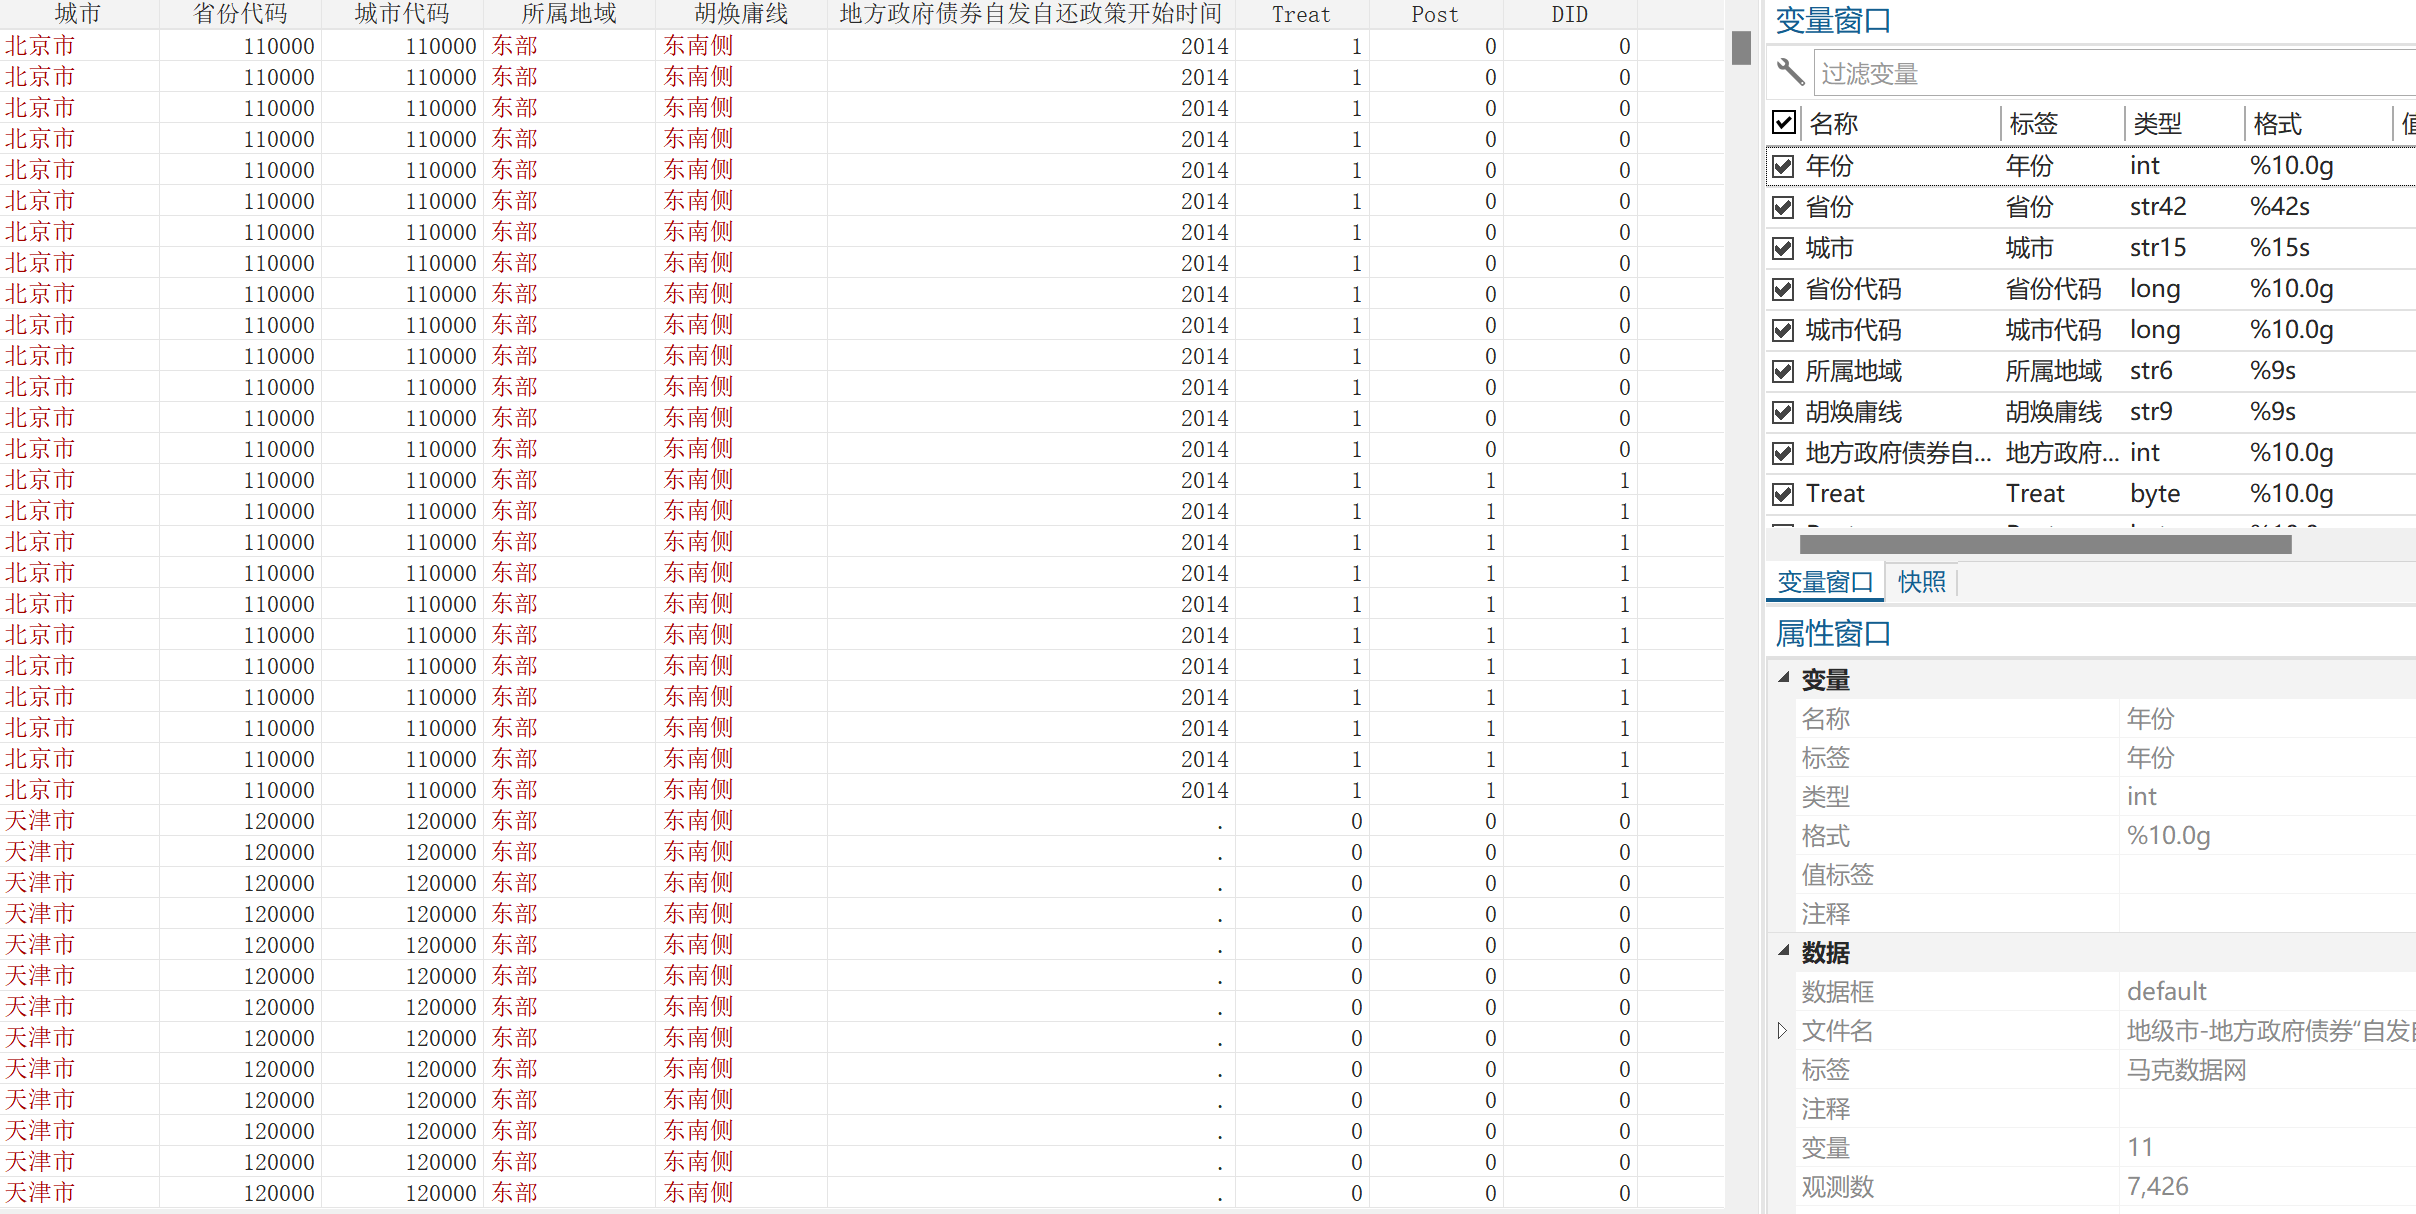Select the Post column header
The height and width of the screenshot is (1214, 2416).
1434,14
